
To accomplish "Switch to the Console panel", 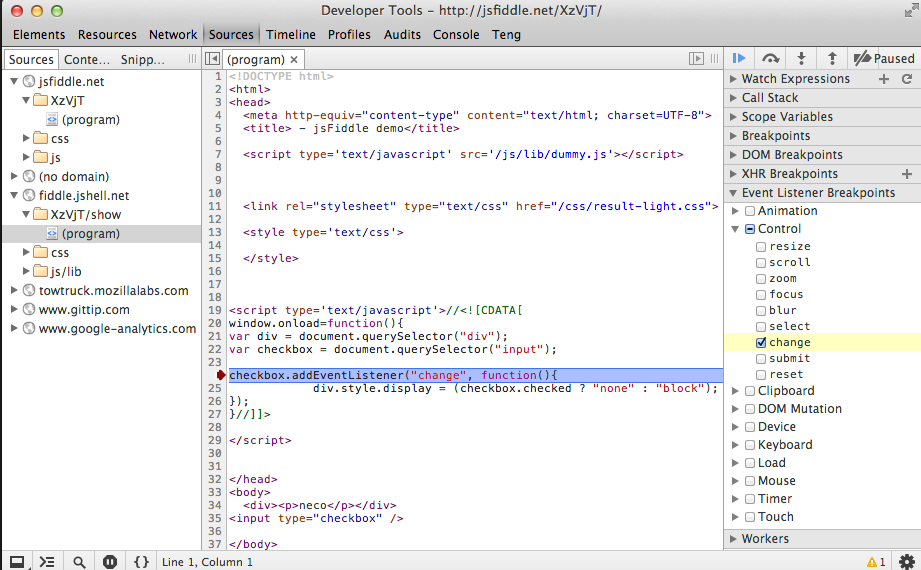I will point(456,35).
